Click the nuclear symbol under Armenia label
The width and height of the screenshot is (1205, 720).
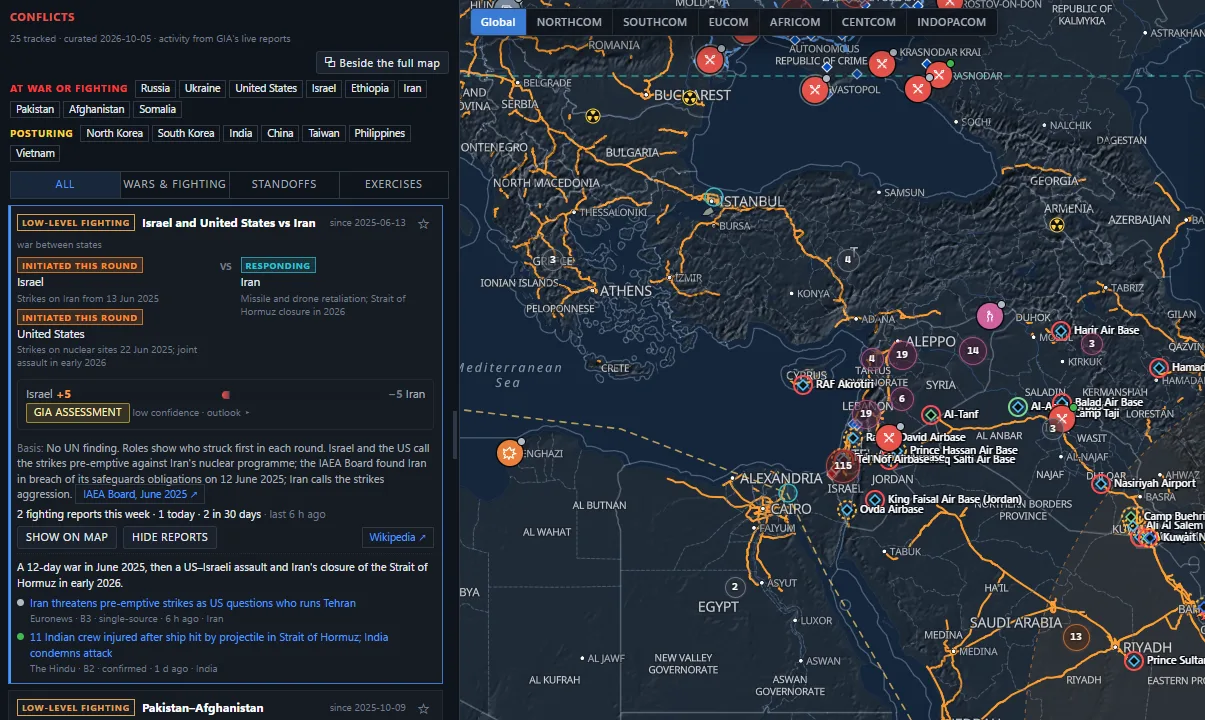1056,224
